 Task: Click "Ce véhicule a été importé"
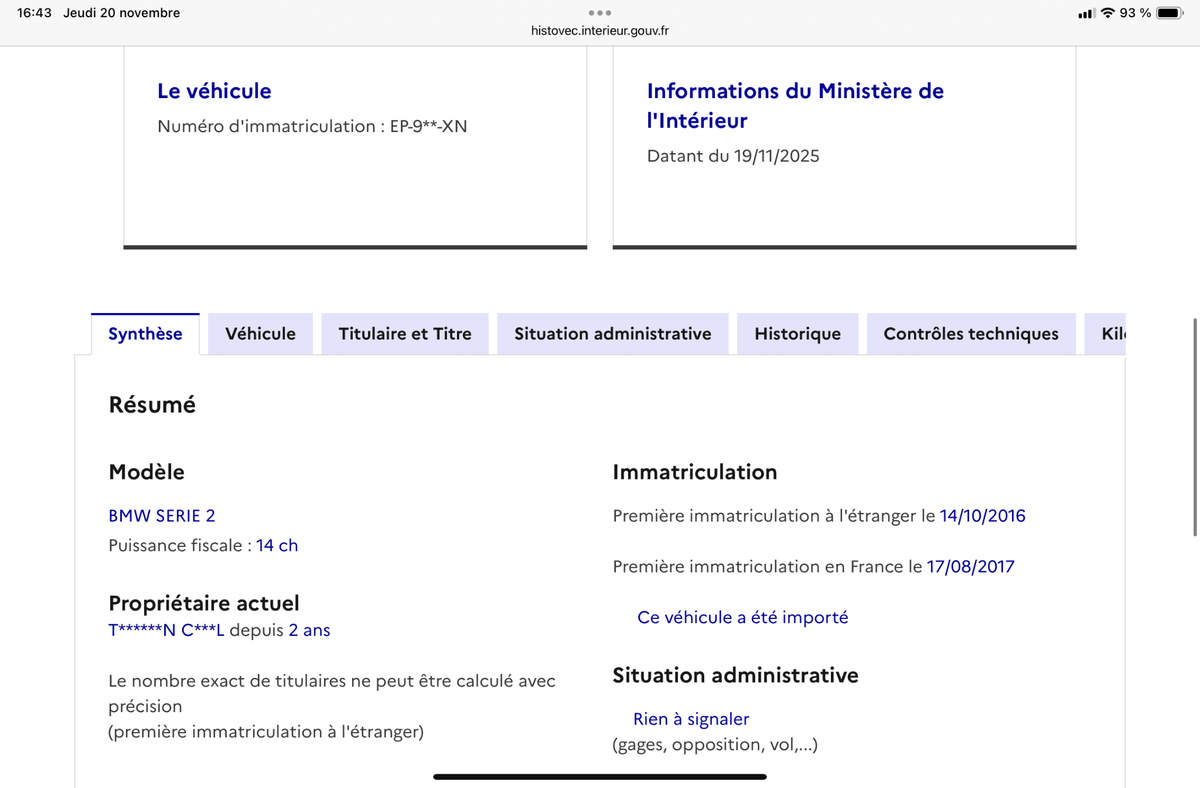(x=742, y=618)
